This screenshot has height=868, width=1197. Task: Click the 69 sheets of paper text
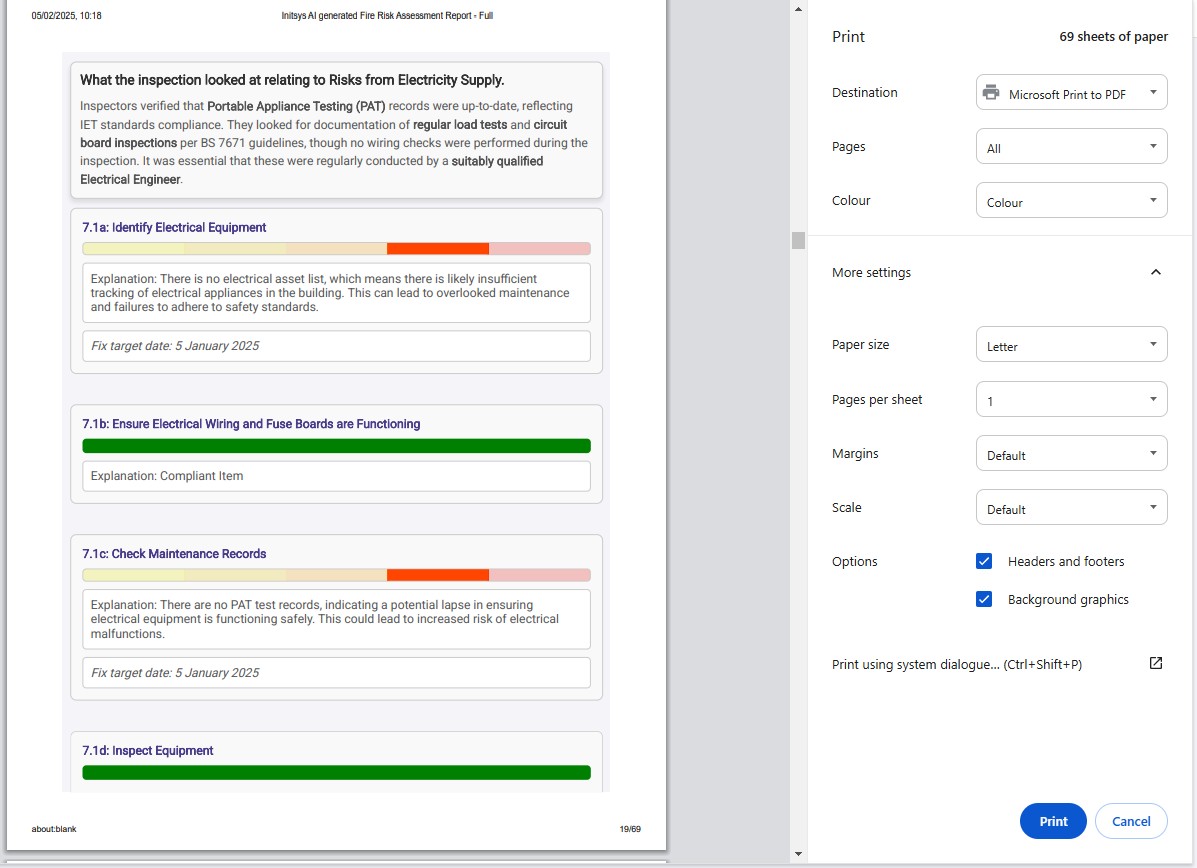tap(1113, 37)
